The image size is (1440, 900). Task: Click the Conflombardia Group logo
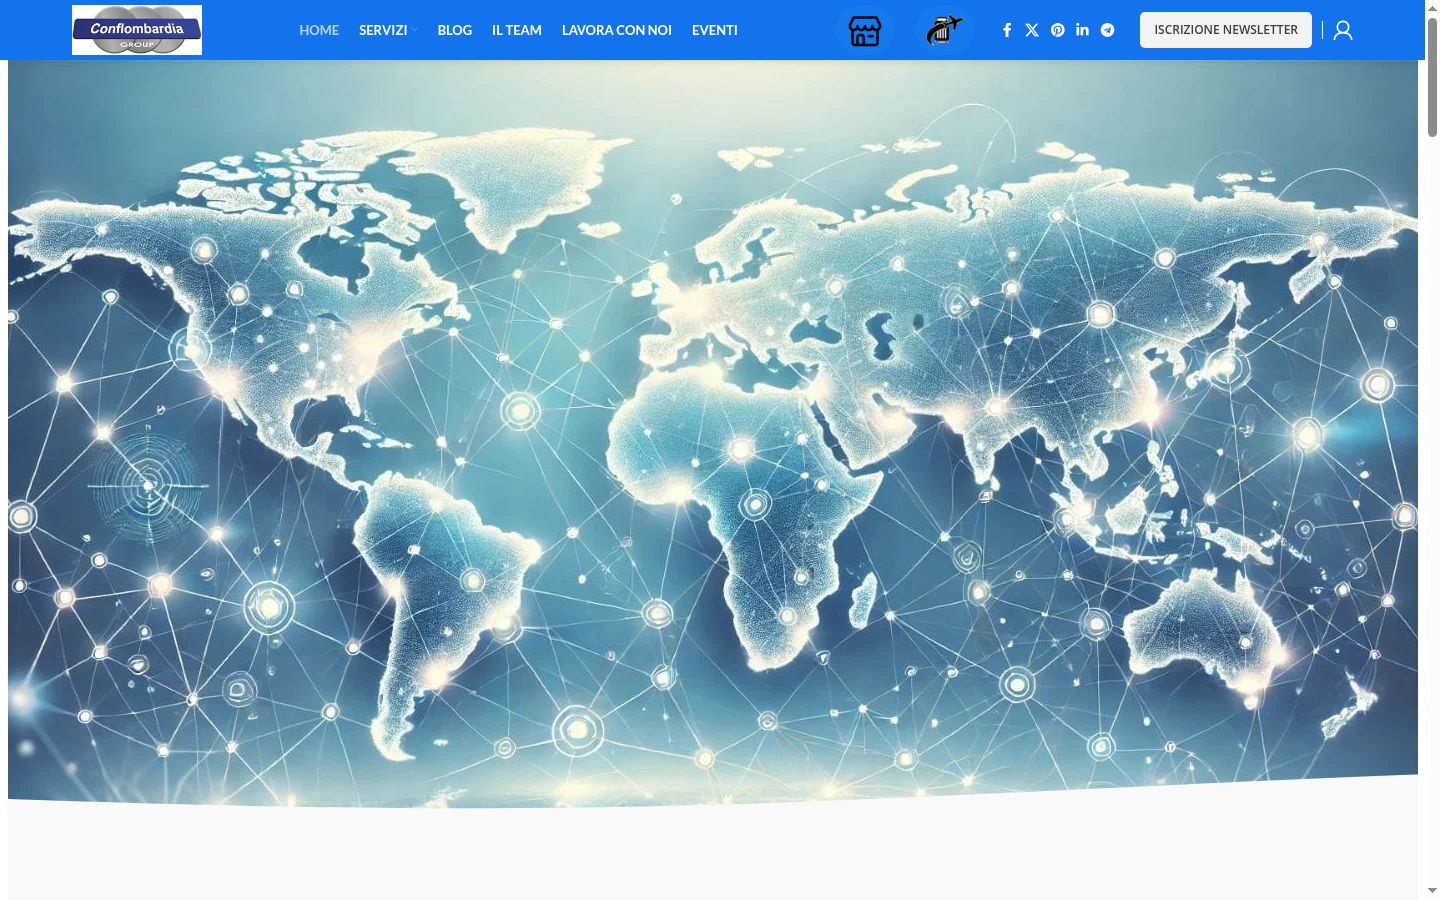(x=137, y=30)
